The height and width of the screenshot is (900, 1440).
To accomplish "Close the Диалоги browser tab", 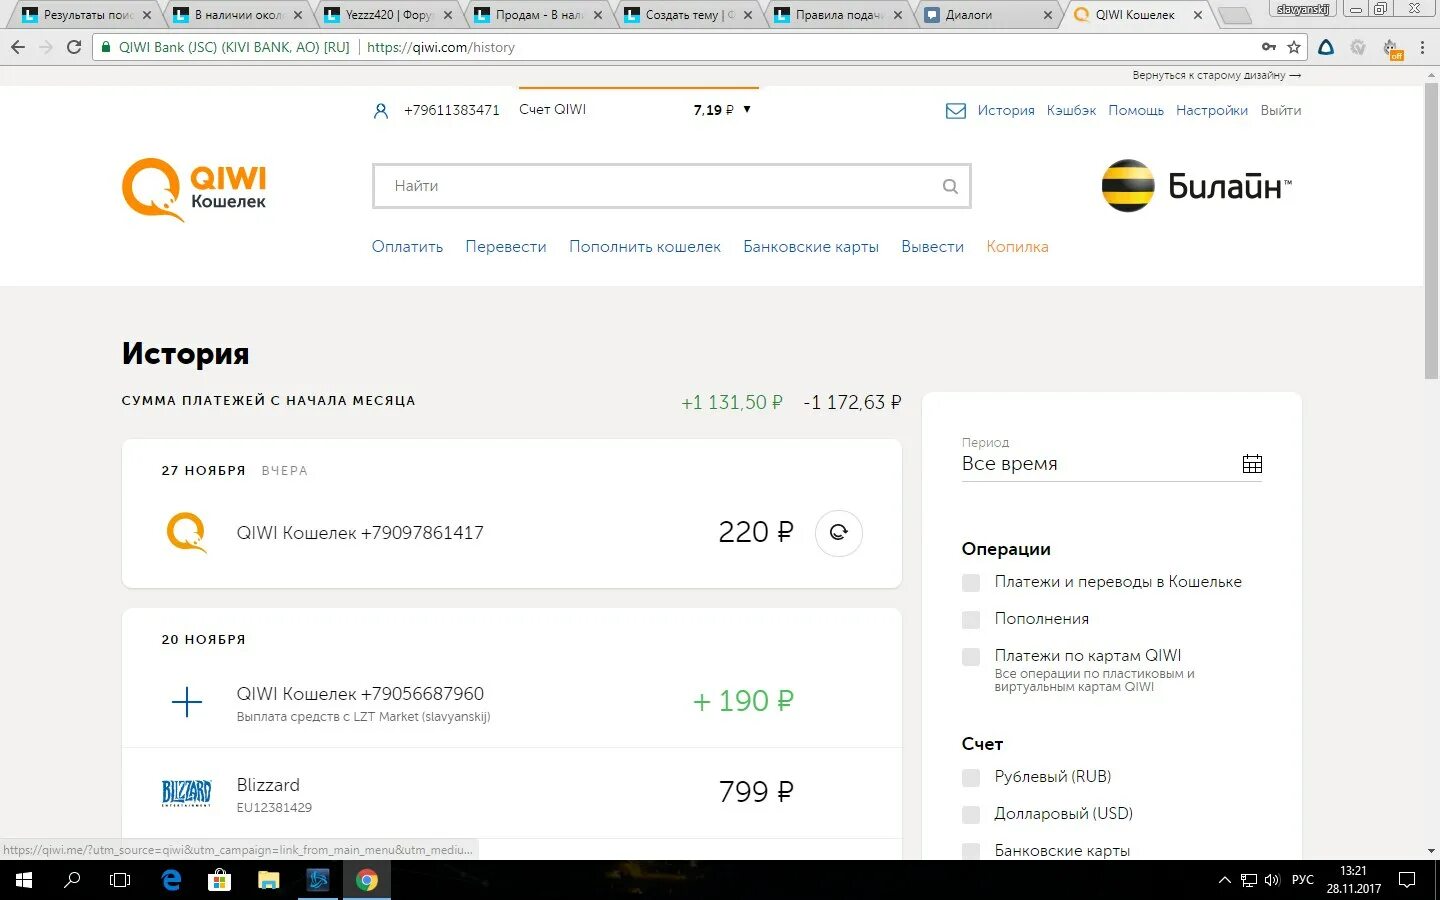I will click(1048, 15).
